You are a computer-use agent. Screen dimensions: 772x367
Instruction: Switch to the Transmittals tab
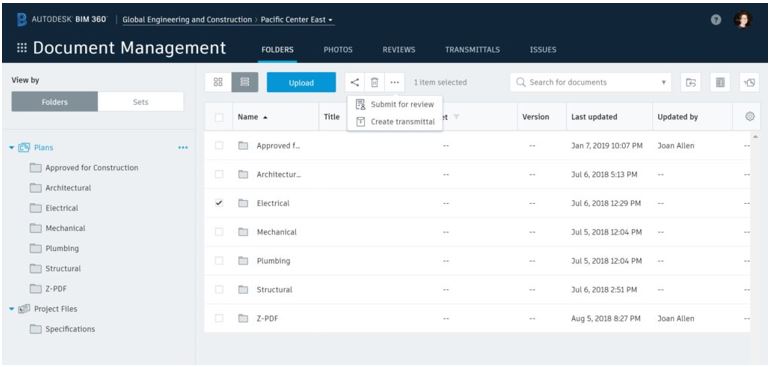(472, 49)
